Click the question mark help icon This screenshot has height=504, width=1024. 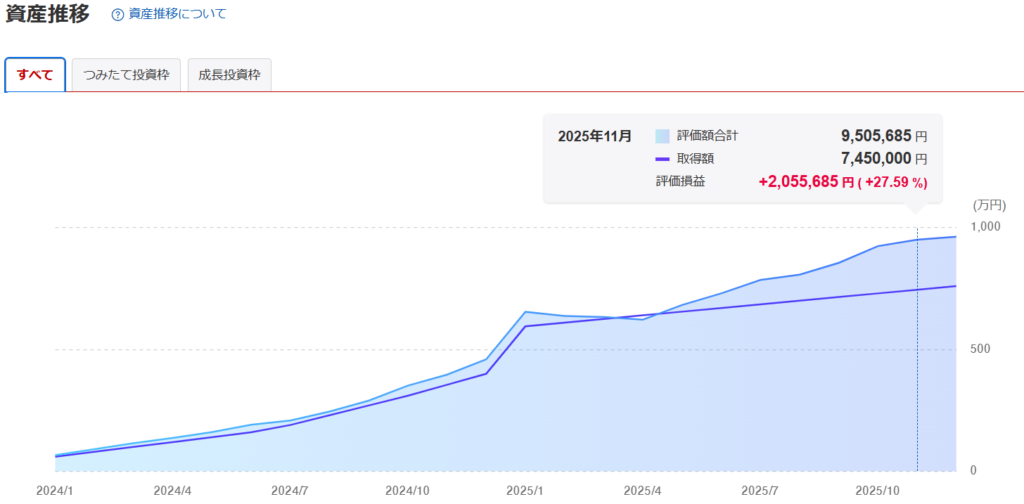pos(118,15)
